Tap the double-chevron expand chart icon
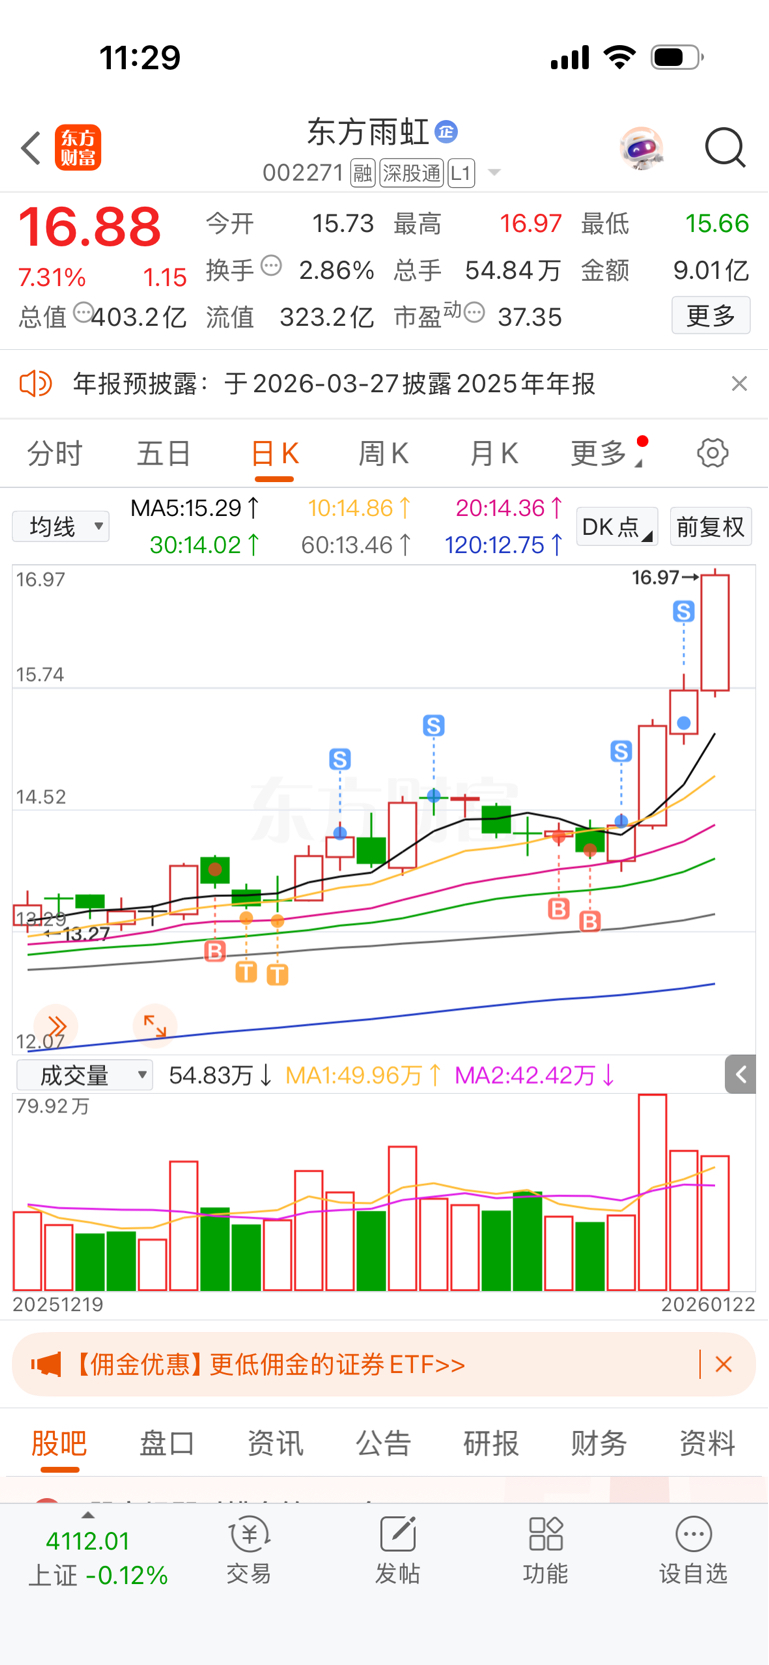The image size is (769, 1665). (x=56, y=1025)
